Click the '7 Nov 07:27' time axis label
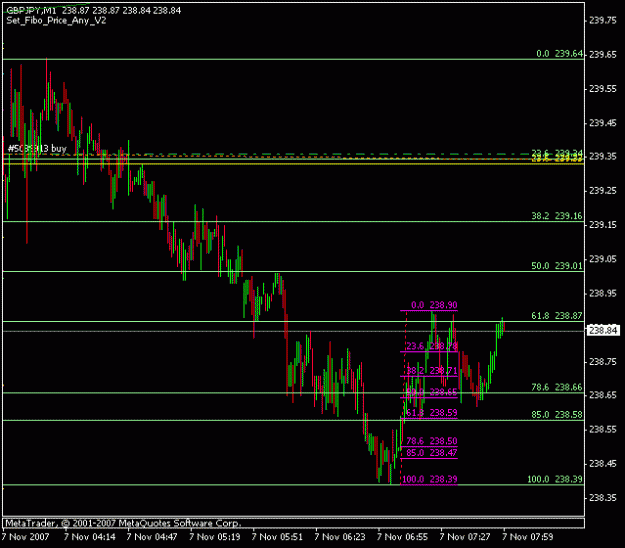Image resolution: width=625 pixels, height=548 pixels. pyautogui.click(x=465, y=537)
